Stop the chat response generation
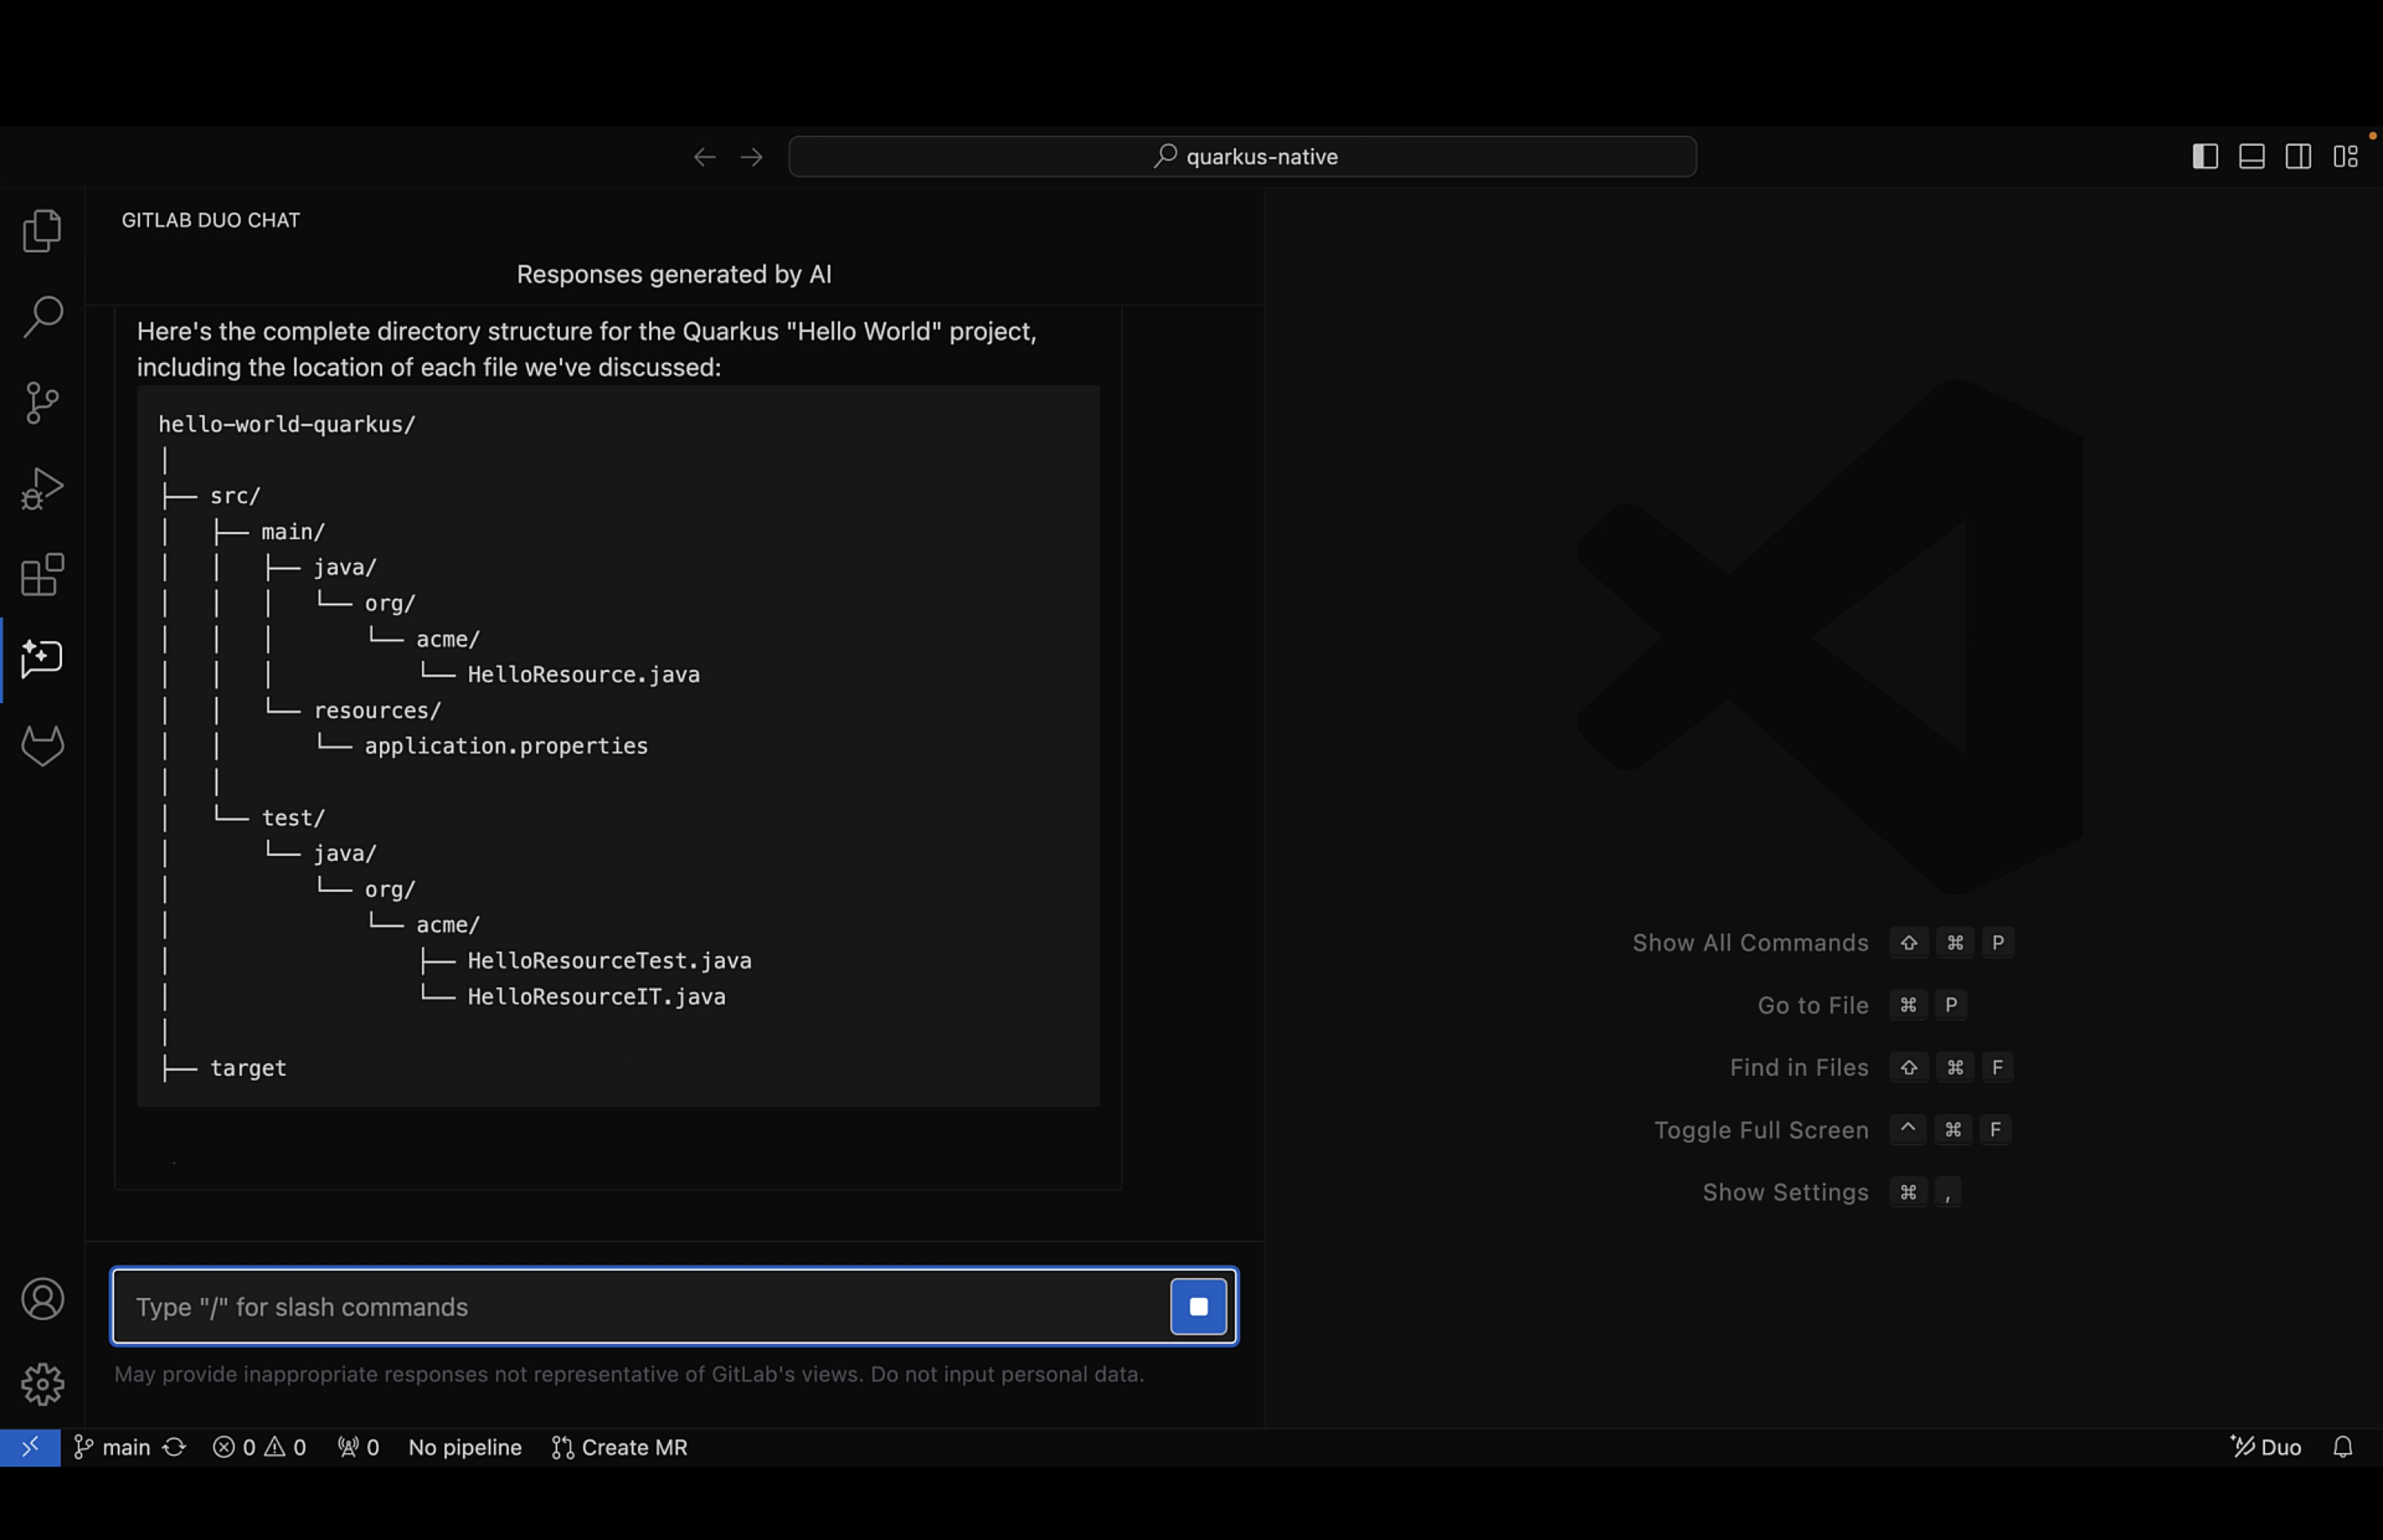The height and width of the screenshot is (1540, 2383). pyautogui.click(x=1198, y=1307)
